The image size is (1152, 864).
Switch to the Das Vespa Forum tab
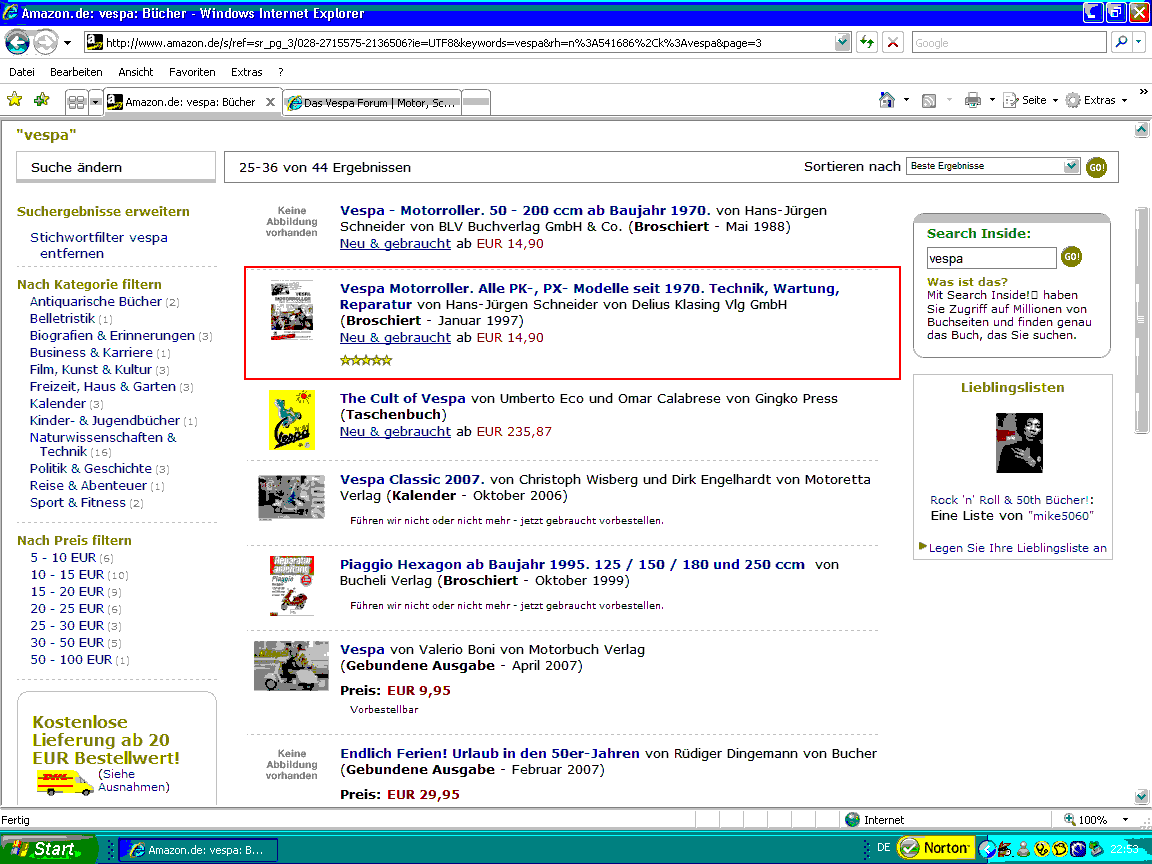(372, 102)
